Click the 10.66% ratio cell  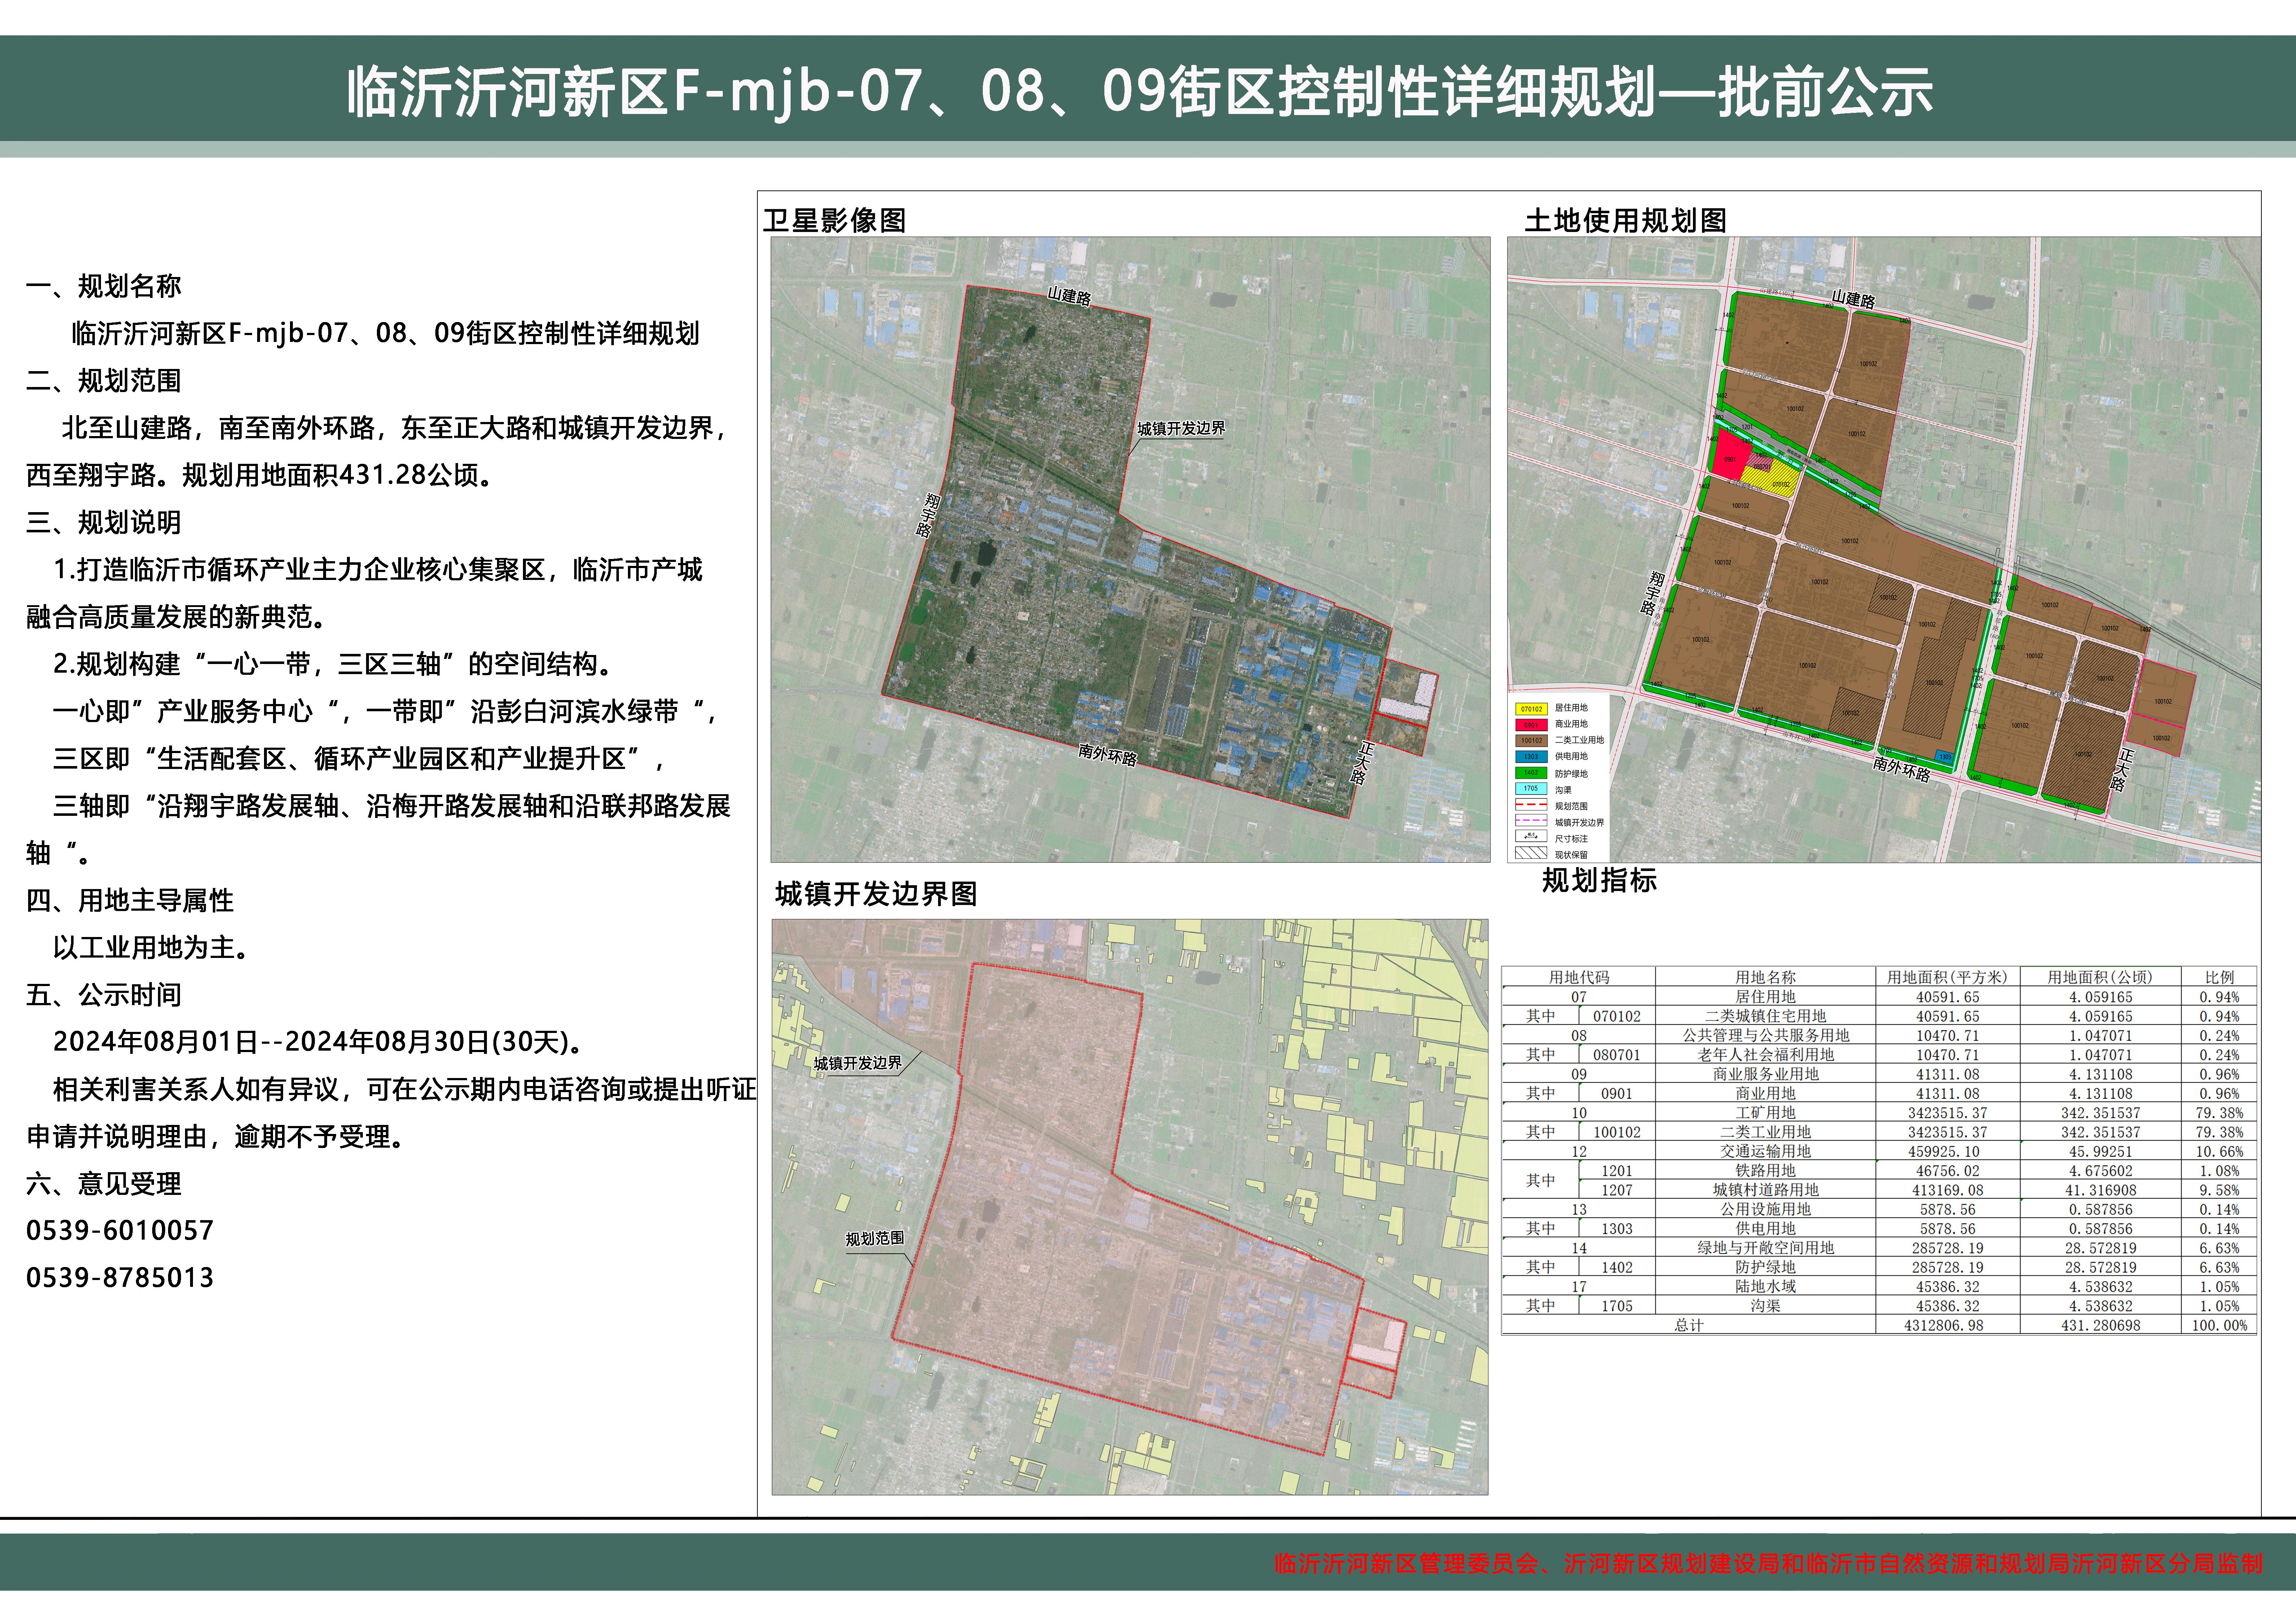point(2219,1151)
